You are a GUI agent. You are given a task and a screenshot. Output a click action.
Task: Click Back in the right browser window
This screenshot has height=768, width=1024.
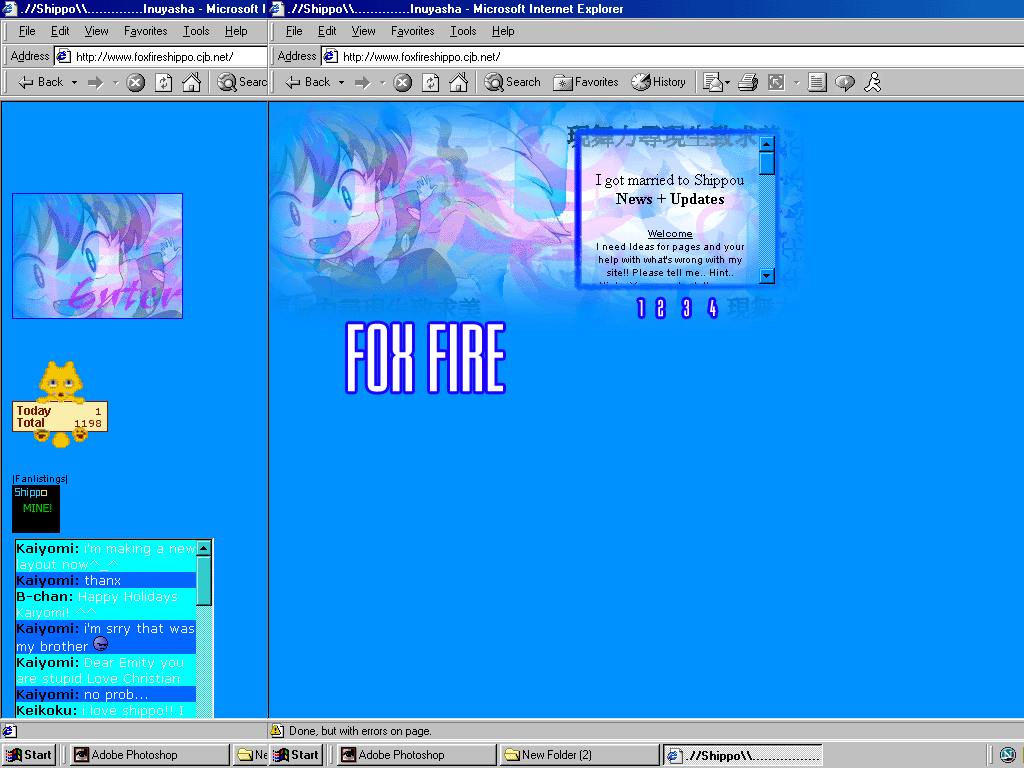(x=308, y=82)
